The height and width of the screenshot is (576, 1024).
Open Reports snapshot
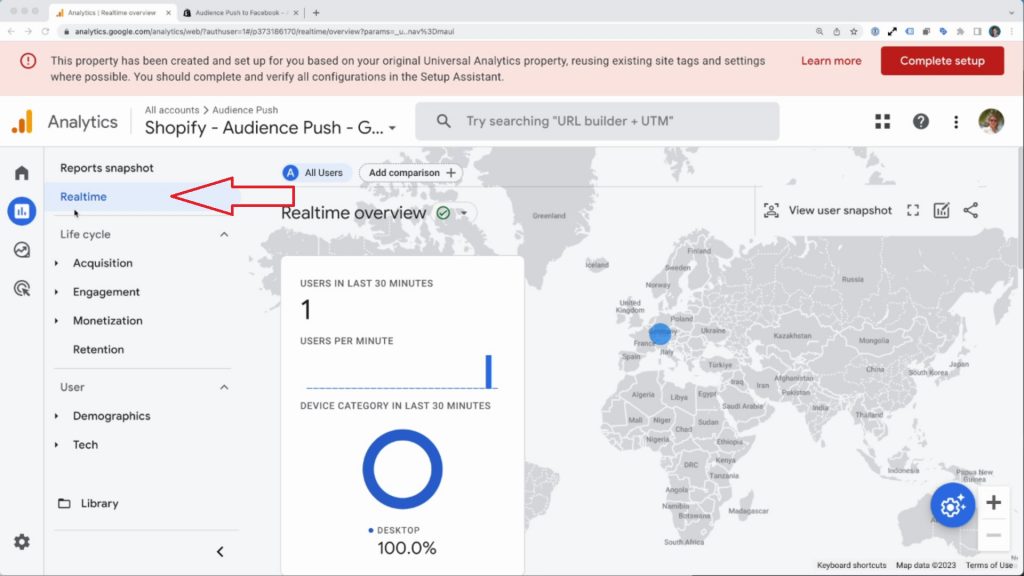click(x=106, y=168)
